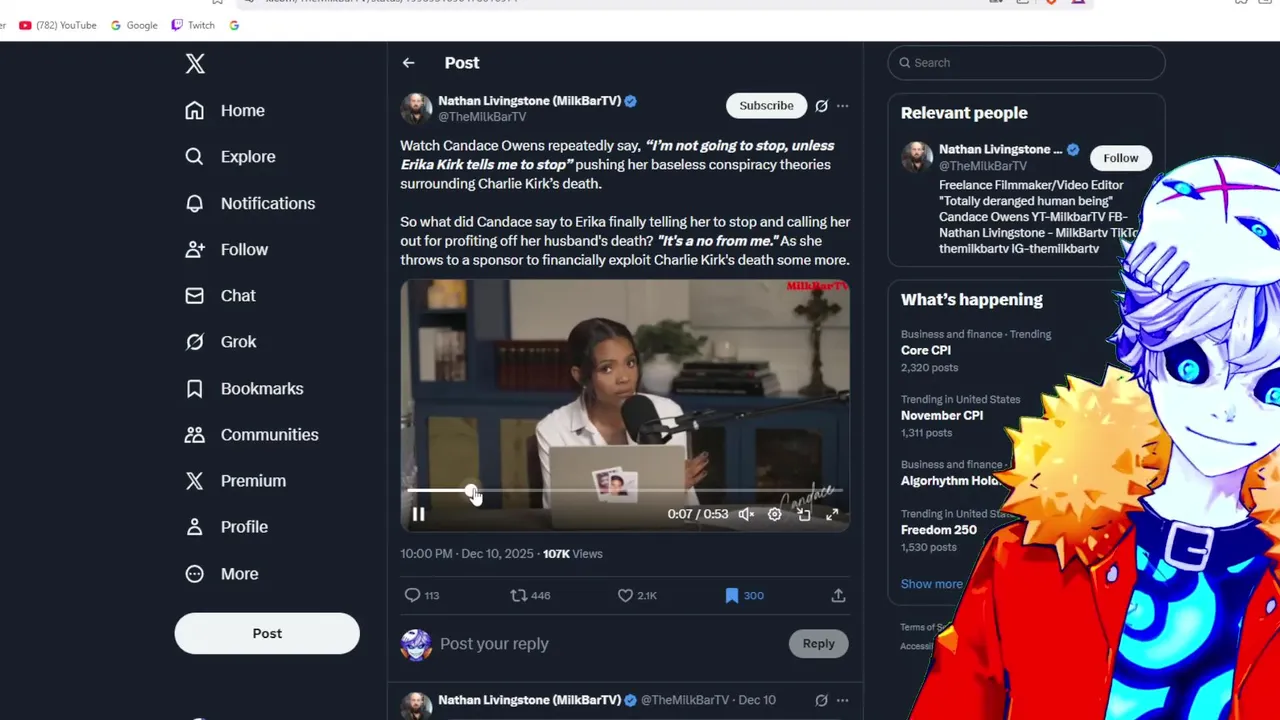Open Nathan Livingstone avatar in Relevant people
This screenshot has width=1280, height=720.
point(917,157)
